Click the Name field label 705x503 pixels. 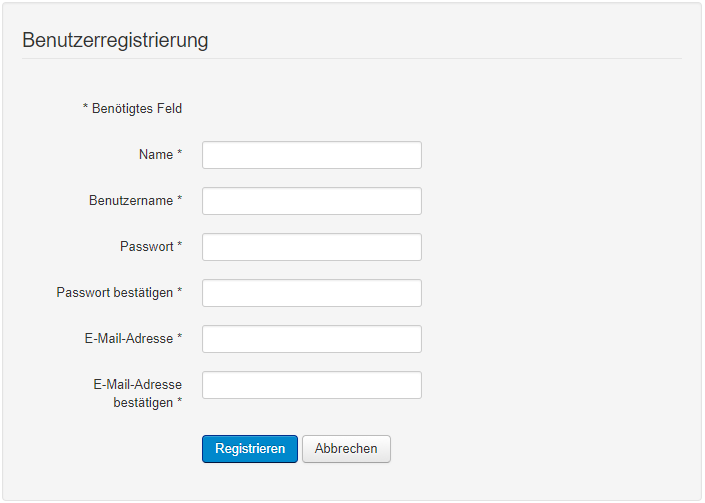(x=155, y=155)
